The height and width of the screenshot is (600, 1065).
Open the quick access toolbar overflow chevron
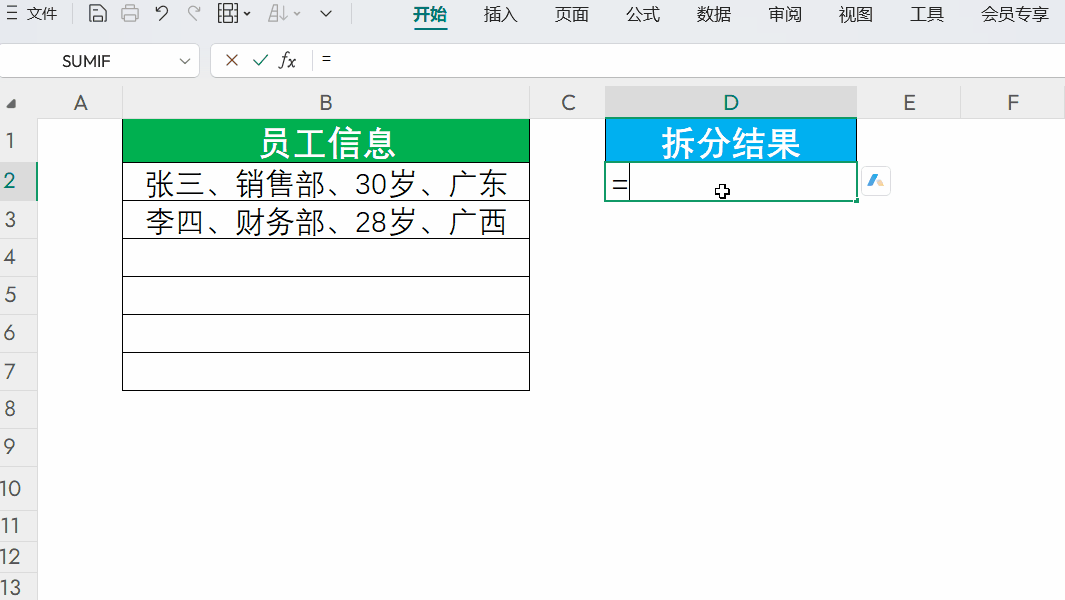coord(326,14)
